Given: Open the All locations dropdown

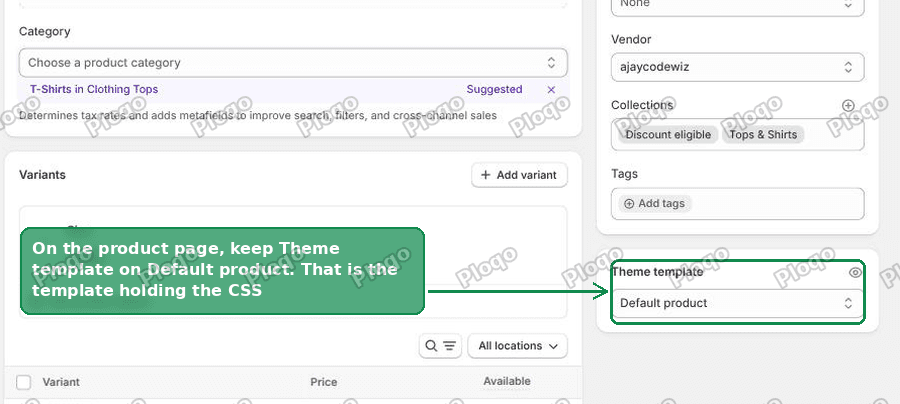Looking at the screenshot, I should (x=518, y=346).
